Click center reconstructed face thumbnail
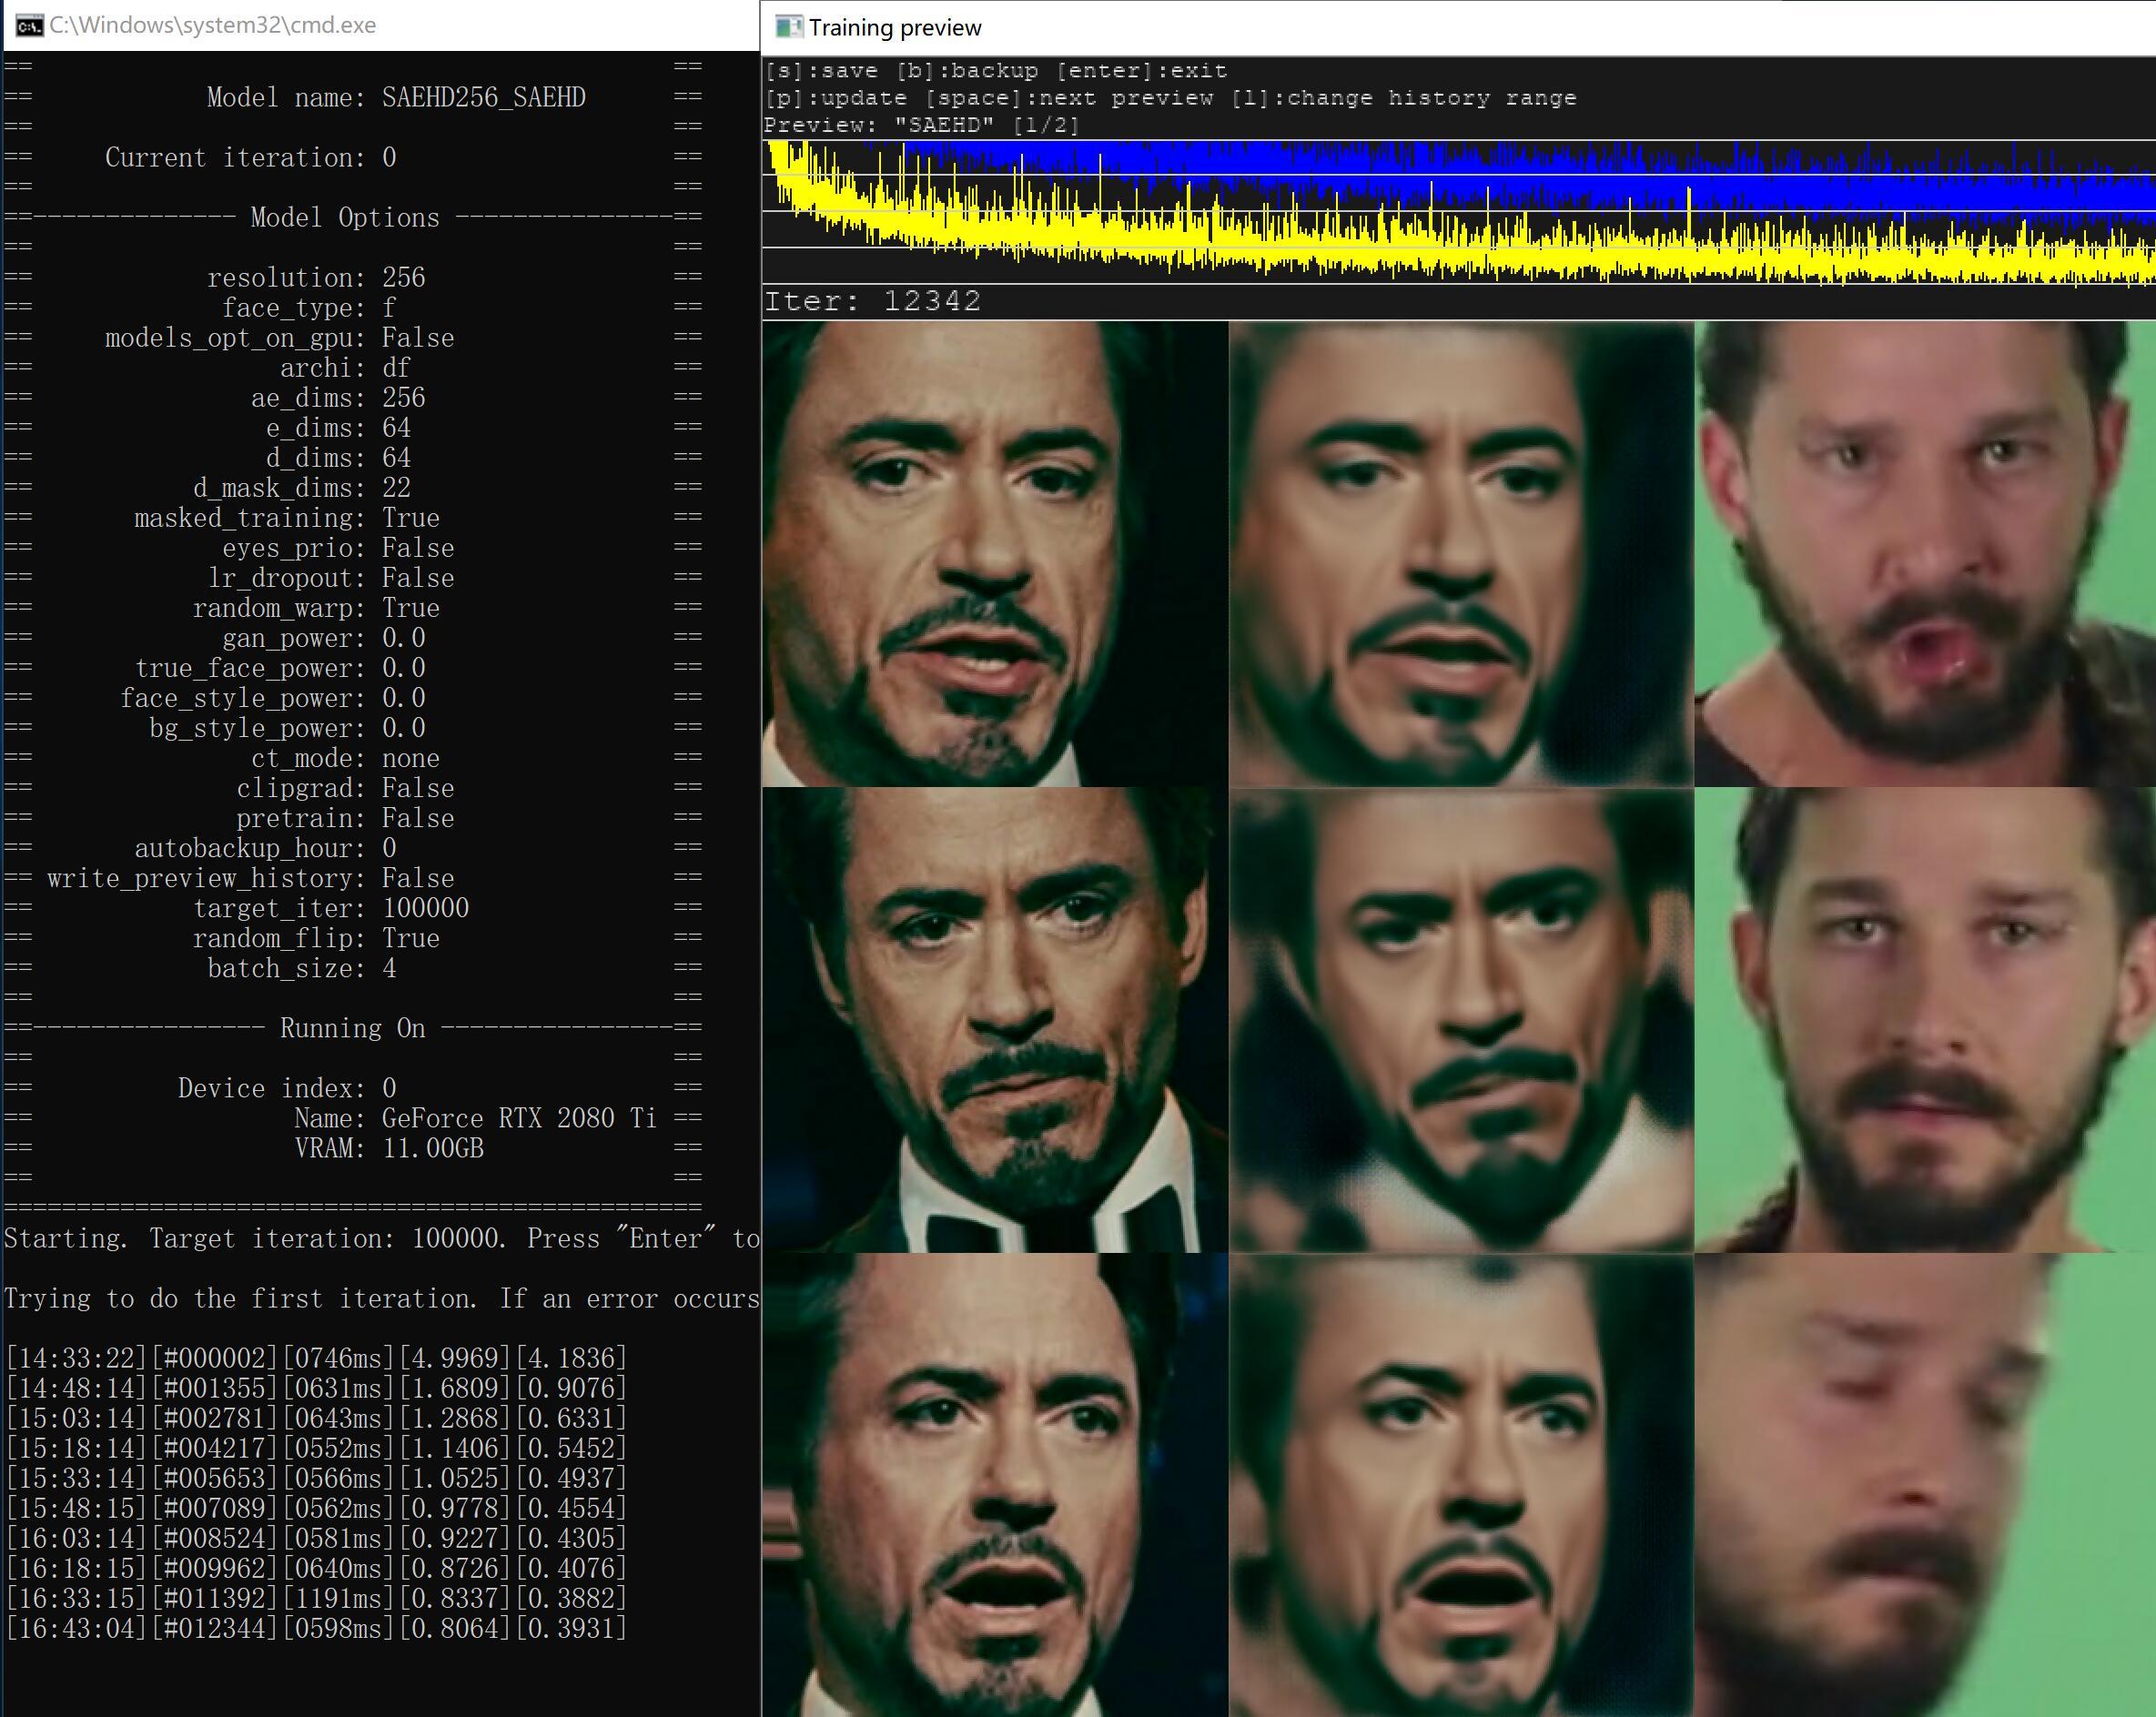The width and height of the screenshot is (2156, 1717). 1461,1019
